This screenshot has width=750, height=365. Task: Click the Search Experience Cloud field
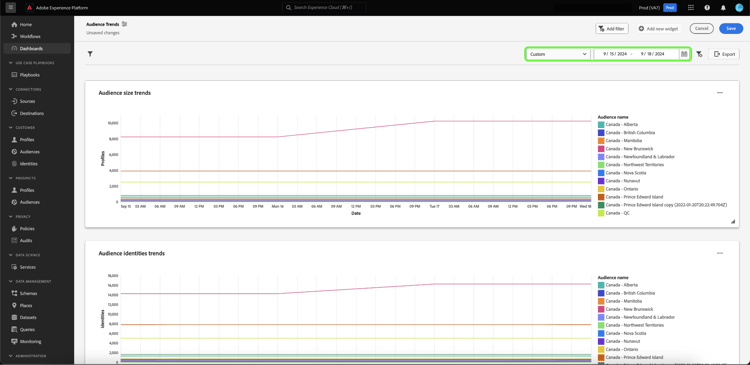324,8
